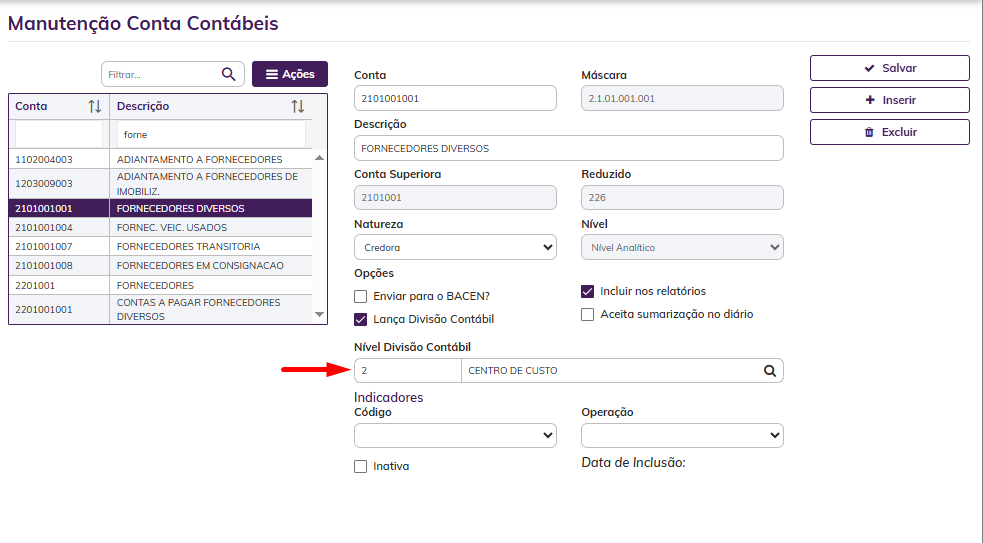
Task: Open the Operação dropdown
Action: coord(682,435)
